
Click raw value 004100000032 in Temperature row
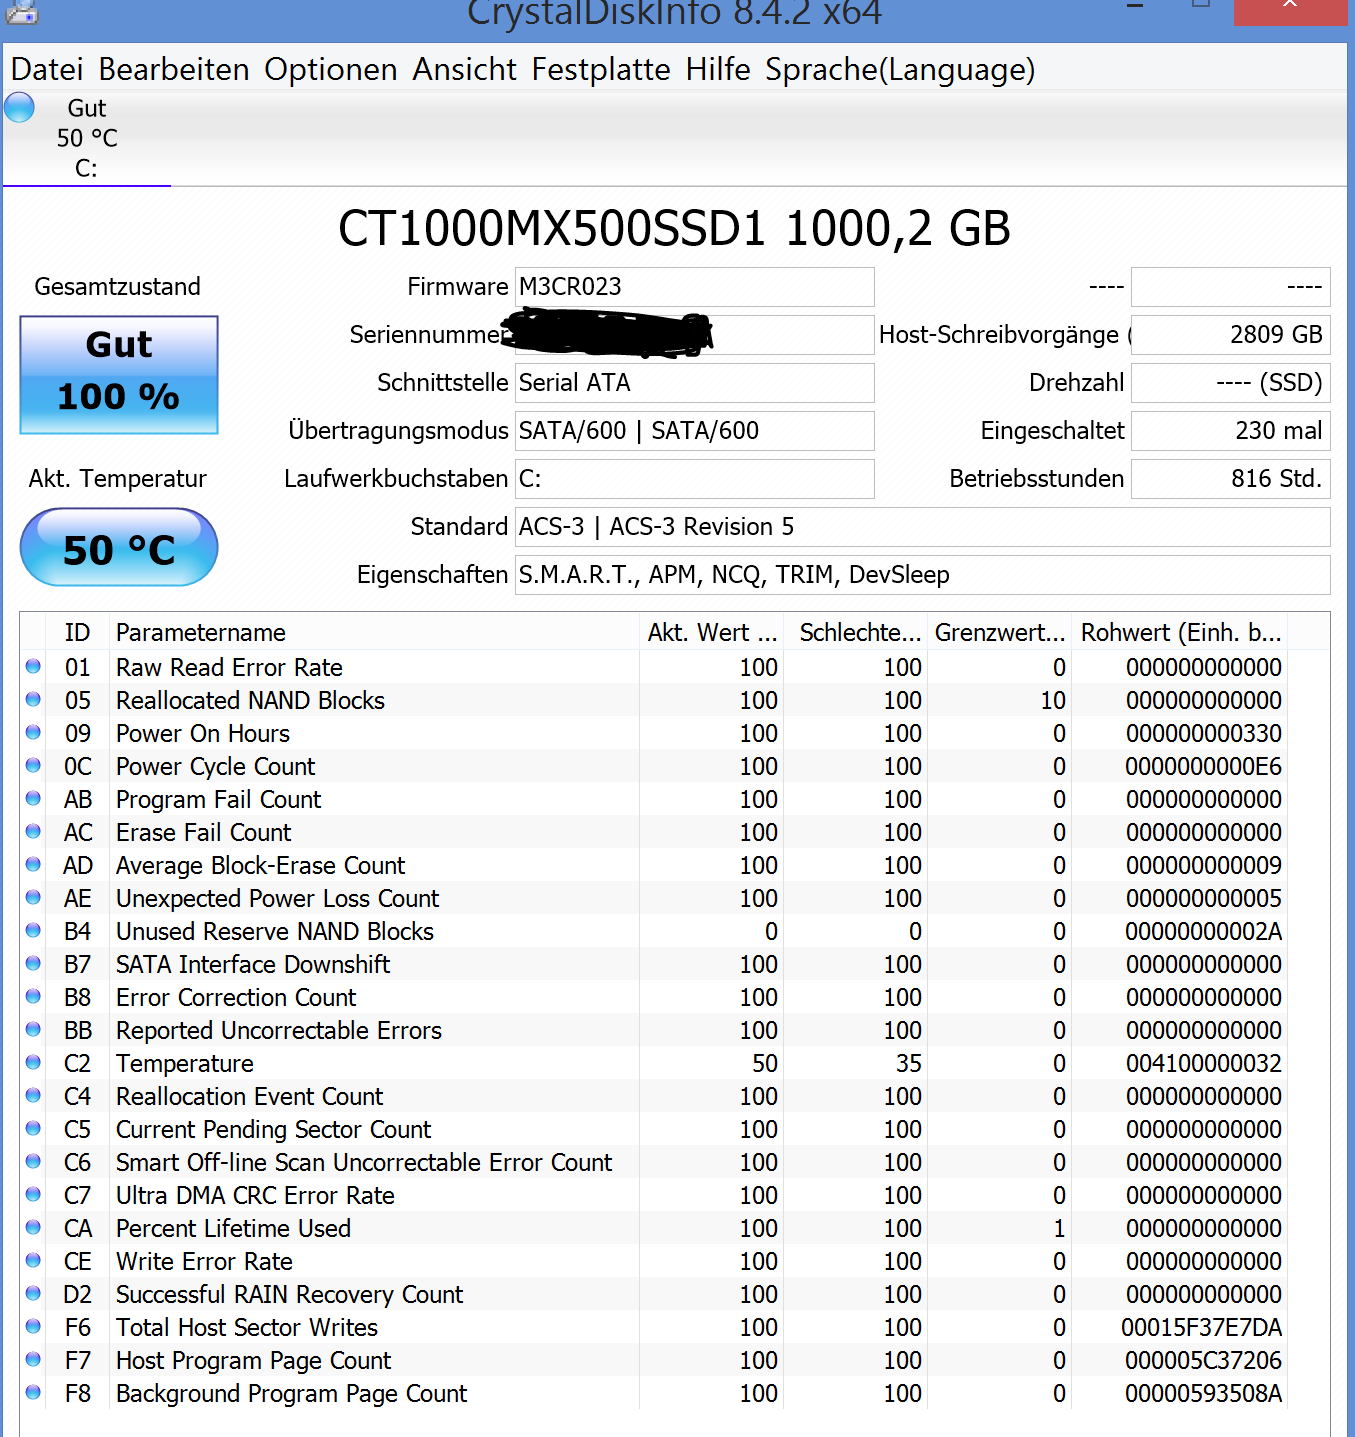(1203, 1063)
